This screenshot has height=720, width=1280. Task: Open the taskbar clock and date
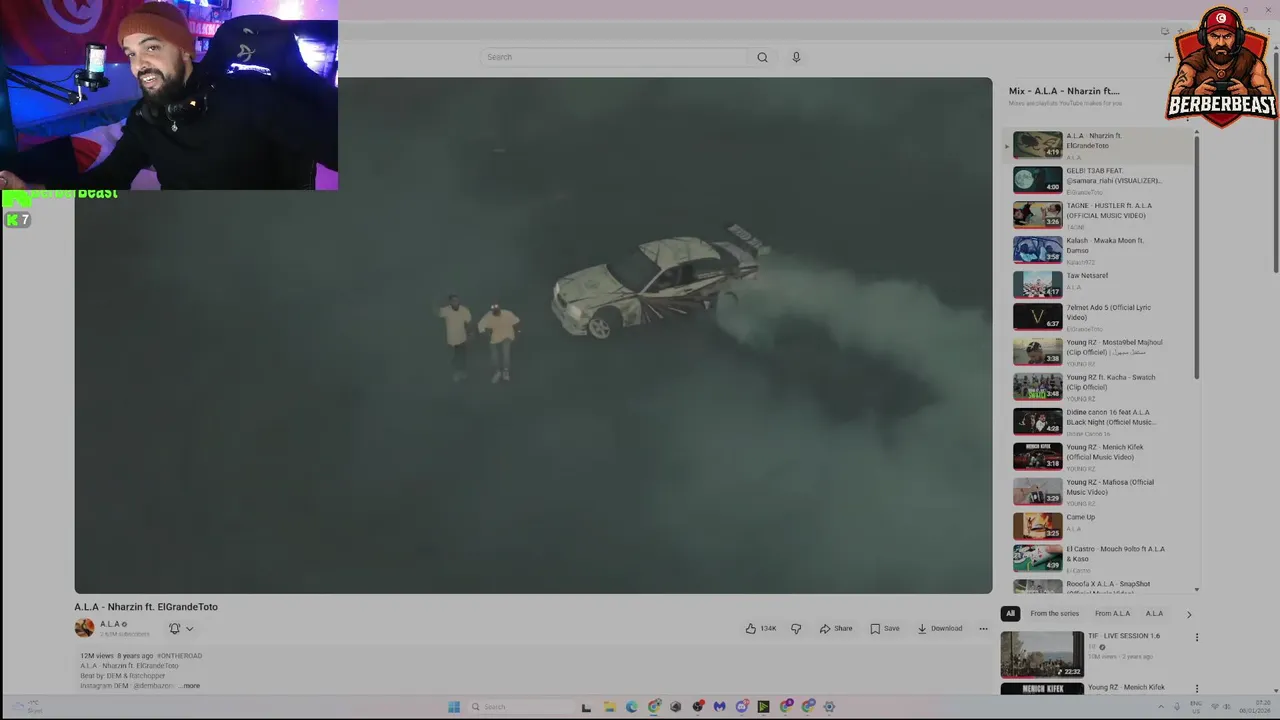(1255, 706)
